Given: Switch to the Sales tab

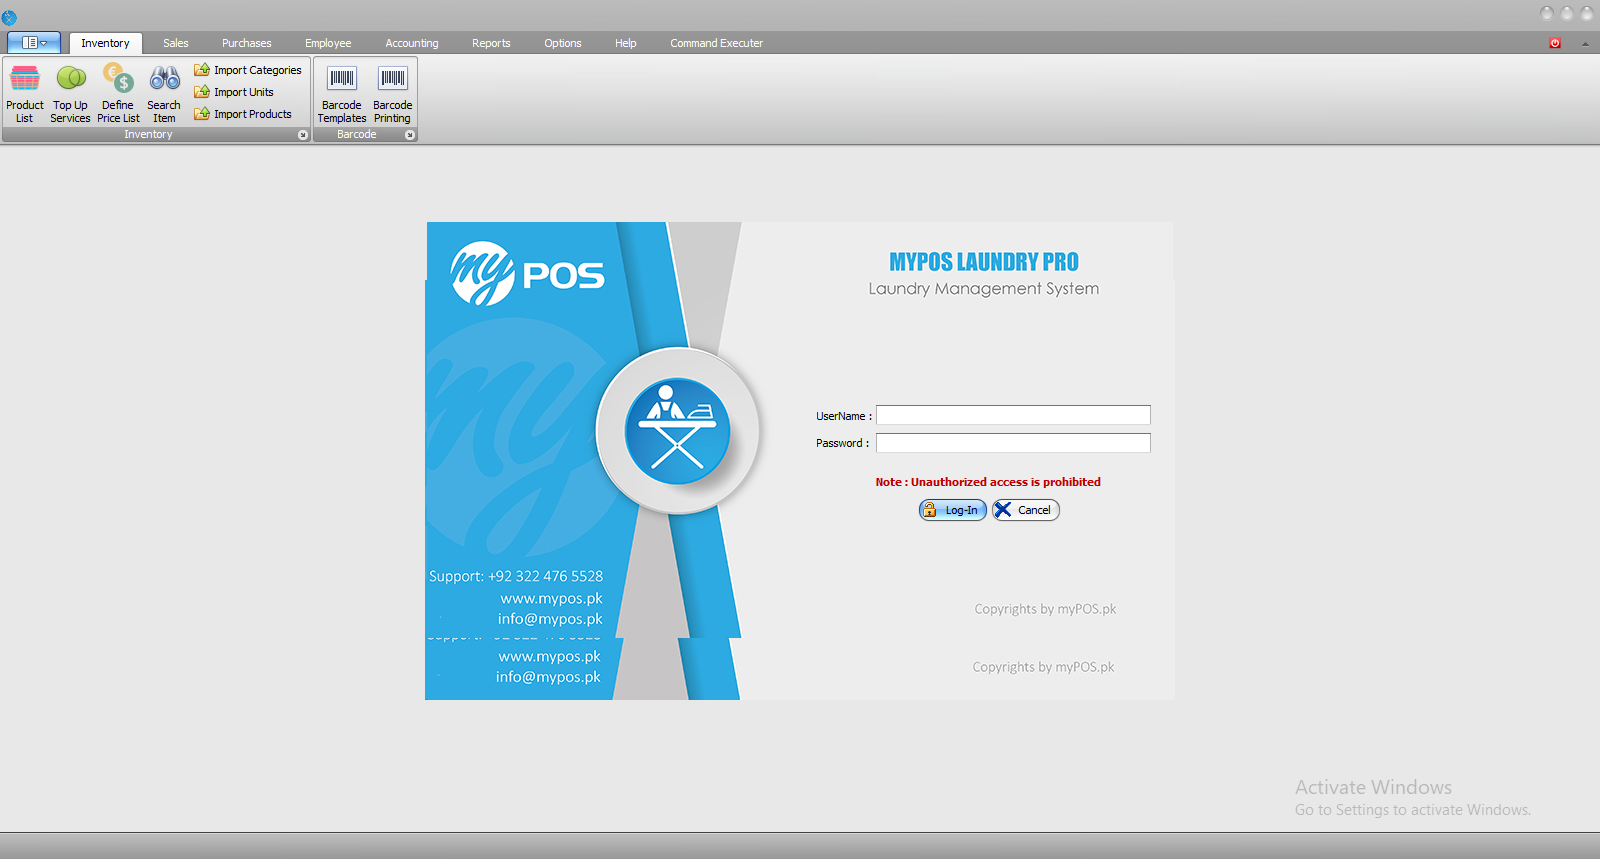Looking at the screenshot, I should 176,43.
